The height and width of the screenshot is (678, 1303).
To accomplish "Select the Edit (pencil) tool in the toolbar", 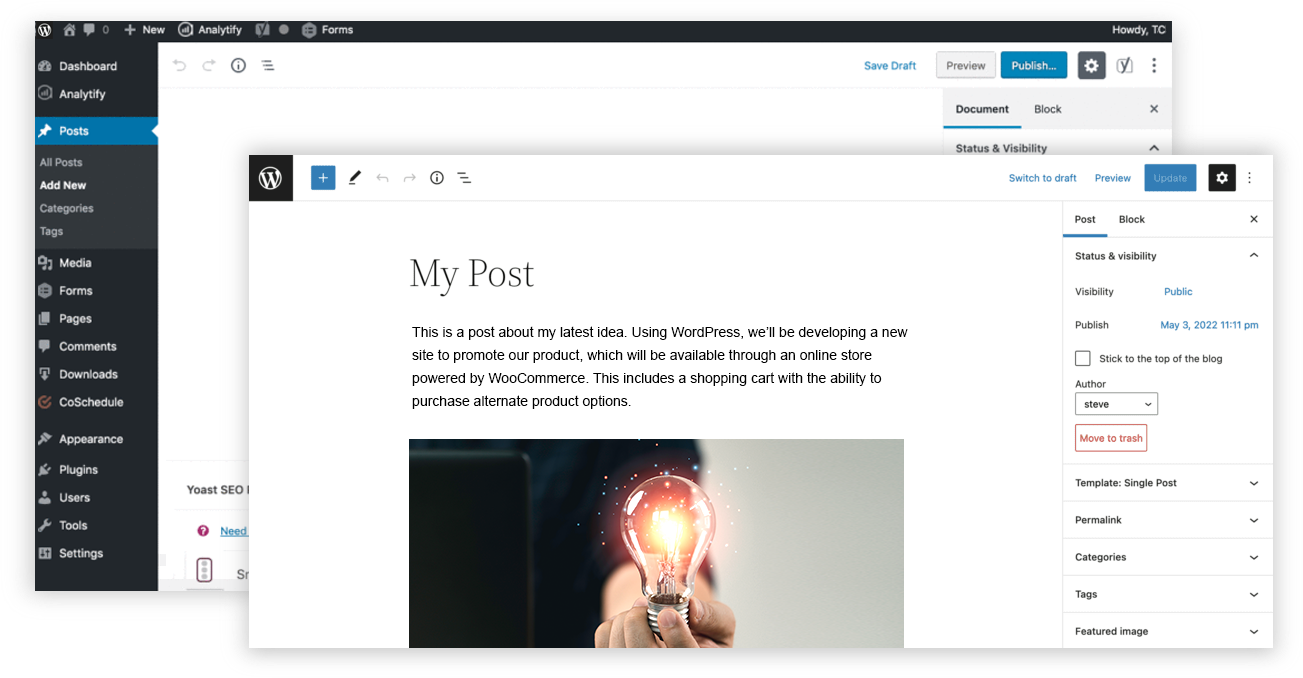I will point(354,177).
